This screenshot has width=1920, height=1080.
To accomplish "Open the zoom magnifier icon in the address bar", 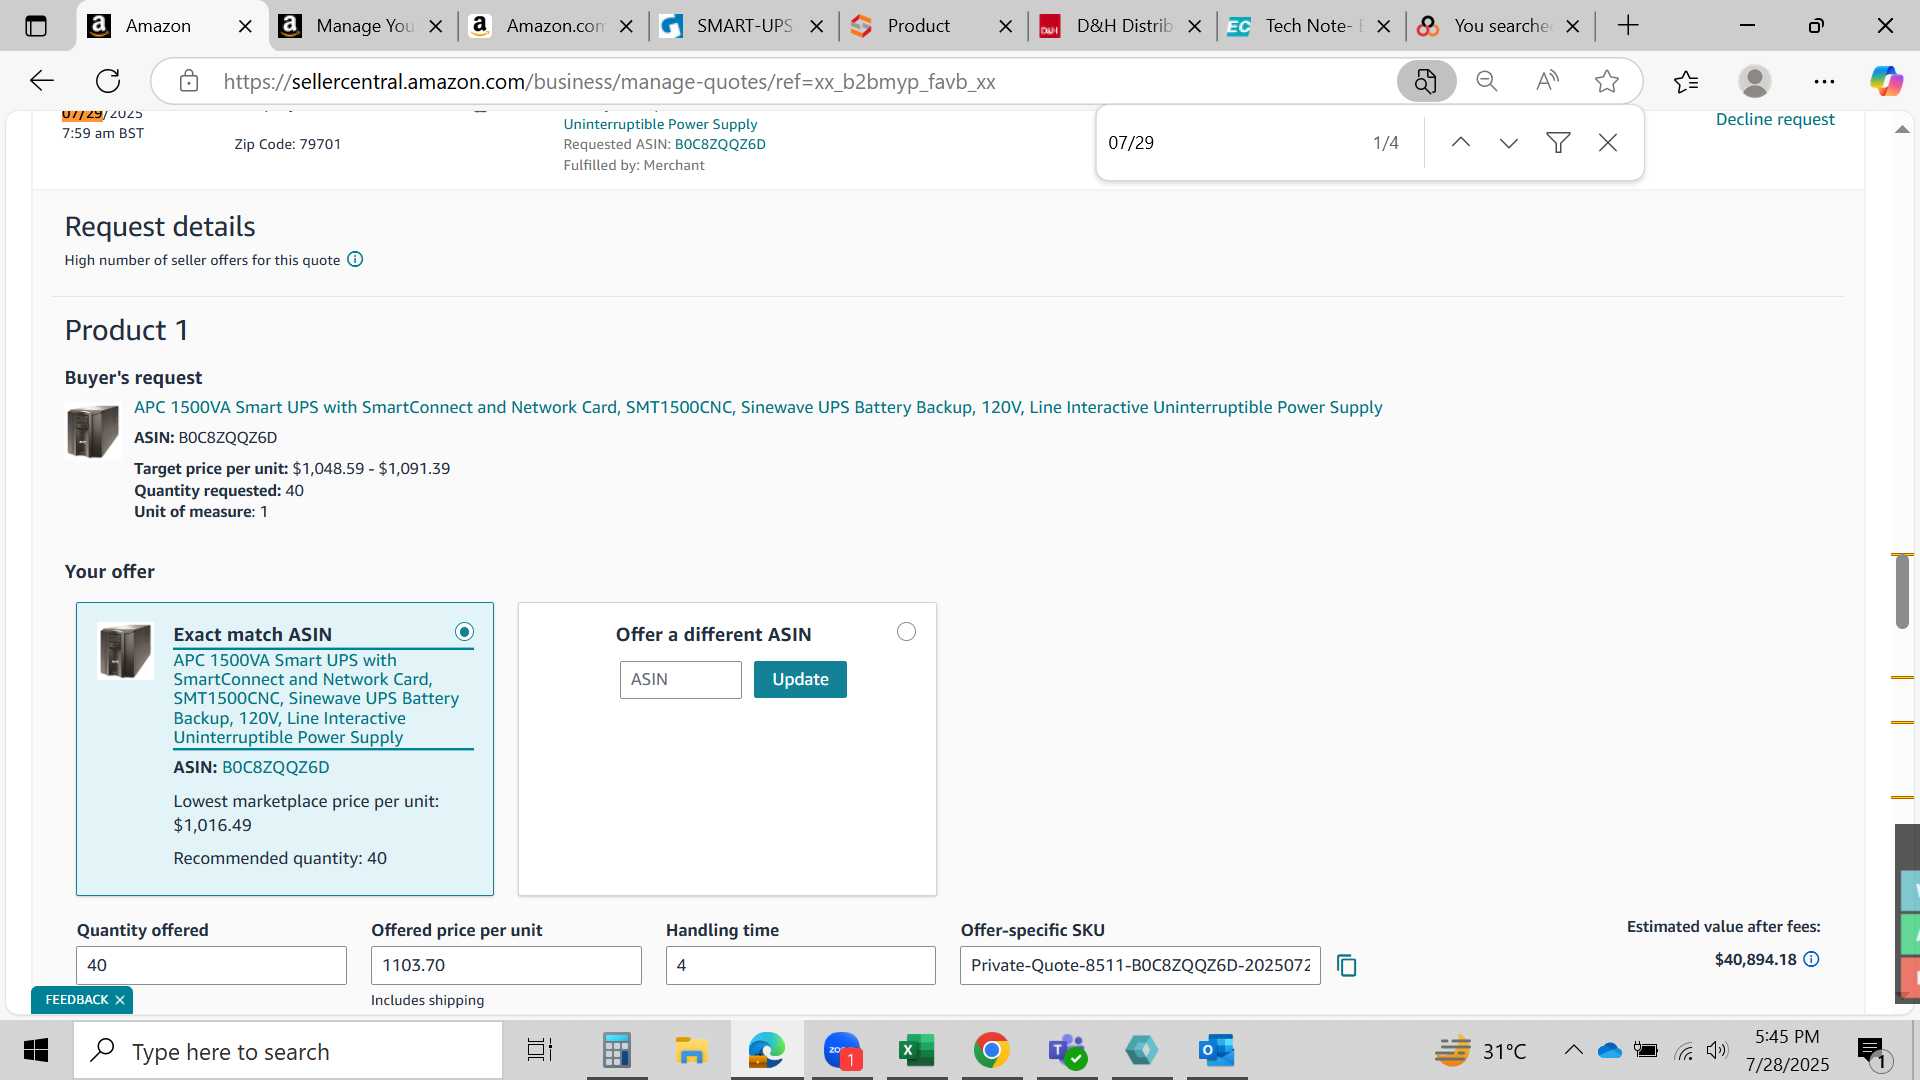I will point(1487,81).
